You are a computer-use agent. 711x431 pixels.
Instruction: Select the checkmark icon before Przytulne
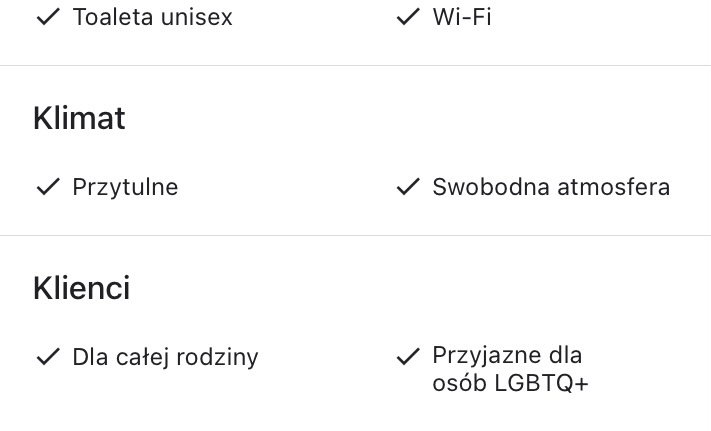[48, 187]
